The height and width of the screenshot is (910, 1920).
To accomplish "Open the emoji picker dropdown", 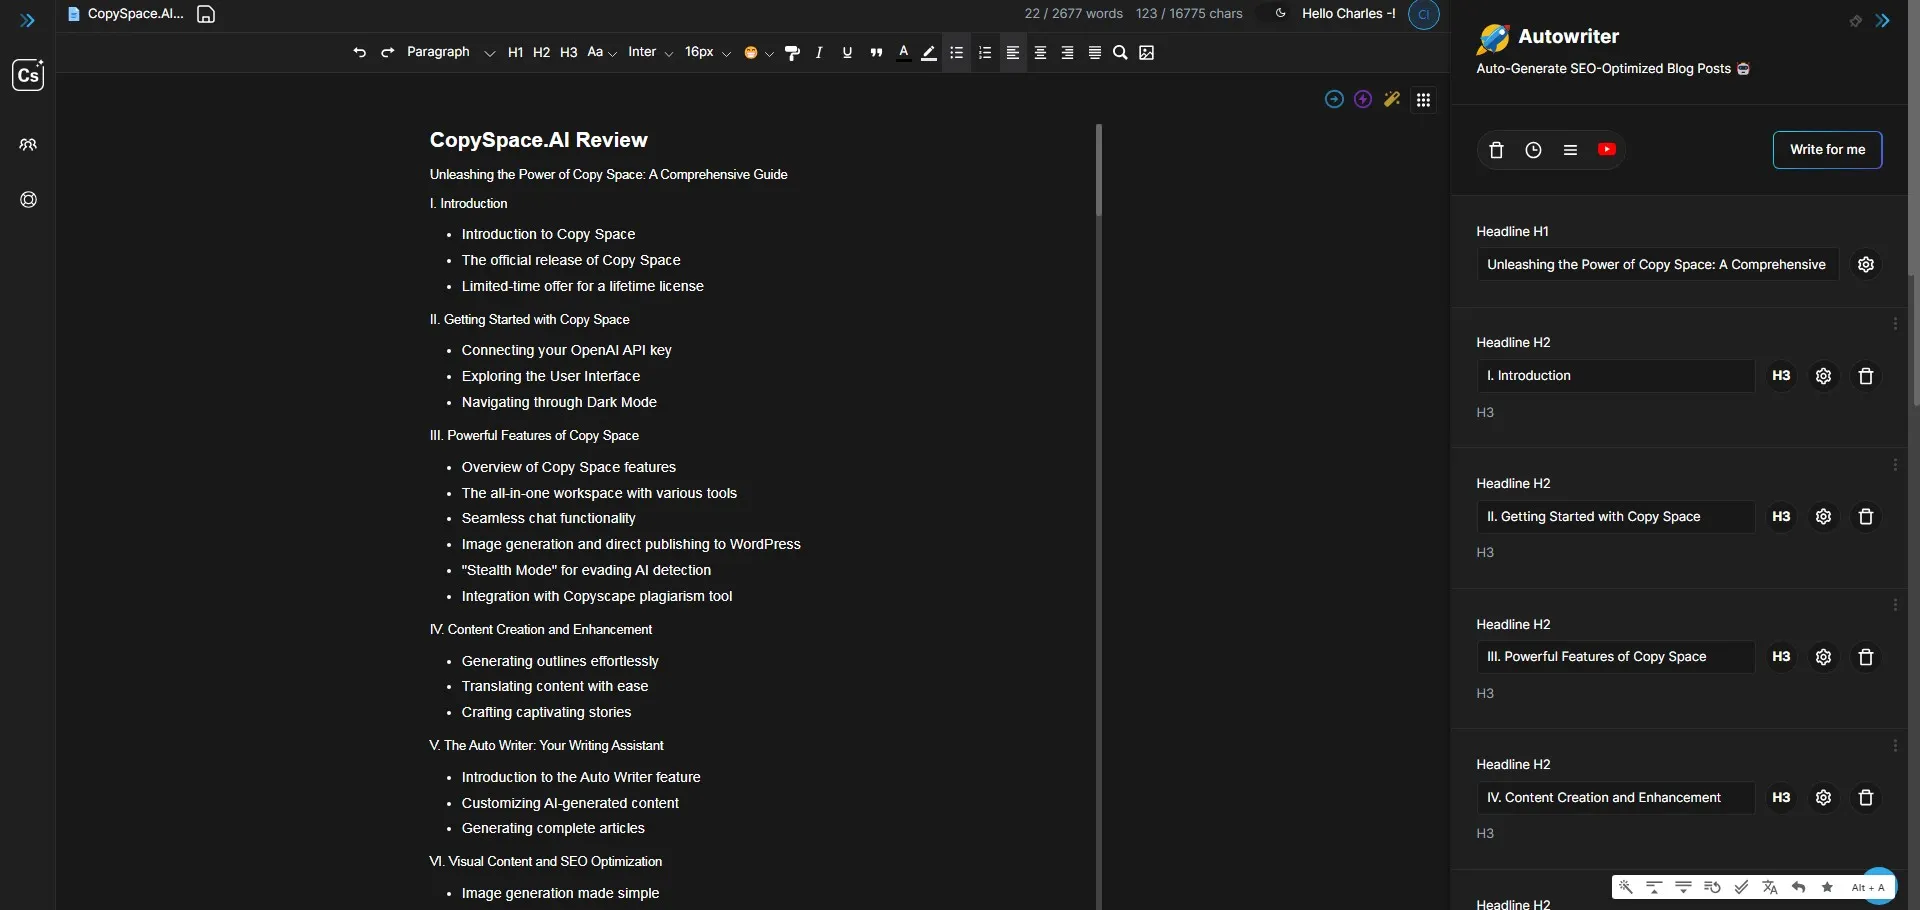I will pos(758,53).
